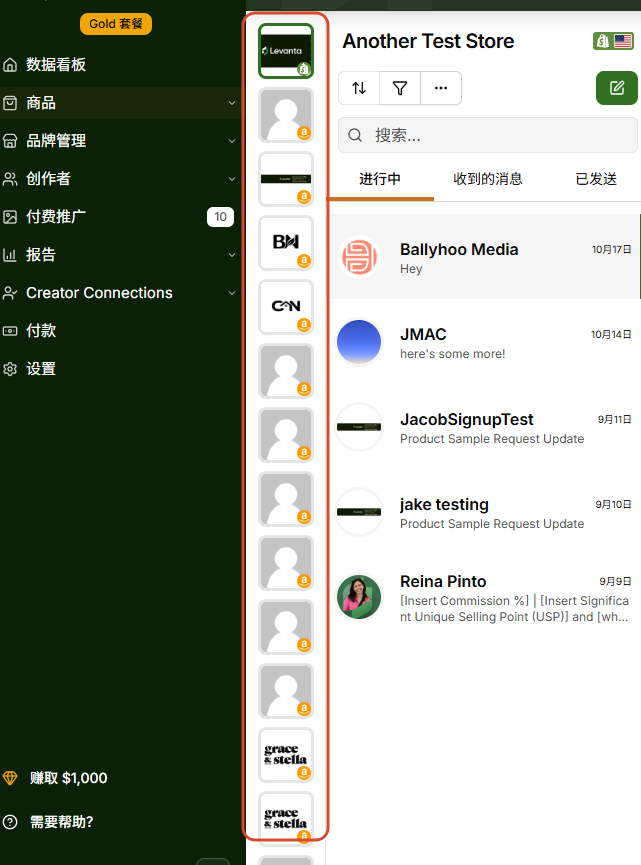
Task: Open the Reina Pinto conversation
Action: (485, 599)
